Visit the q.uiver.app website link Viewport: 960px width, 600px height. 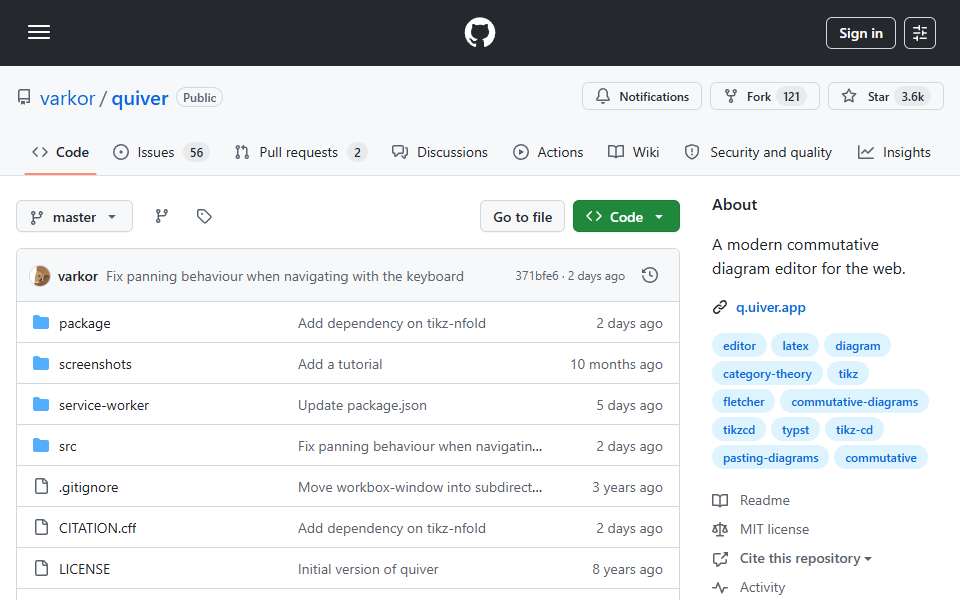click(770, 307)
